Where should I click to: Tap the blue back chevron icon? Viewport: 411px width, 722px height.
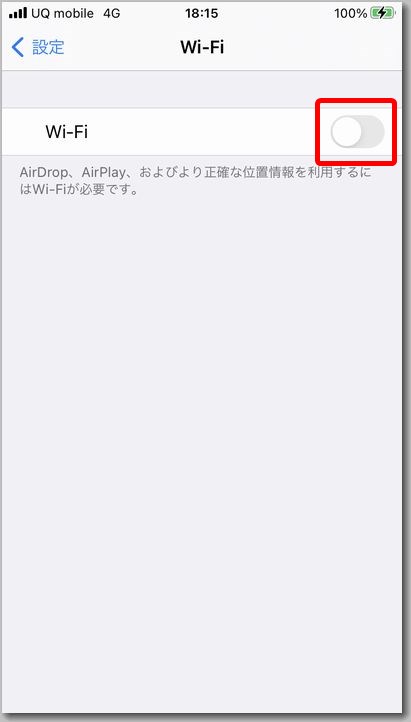tap(18, 47)
